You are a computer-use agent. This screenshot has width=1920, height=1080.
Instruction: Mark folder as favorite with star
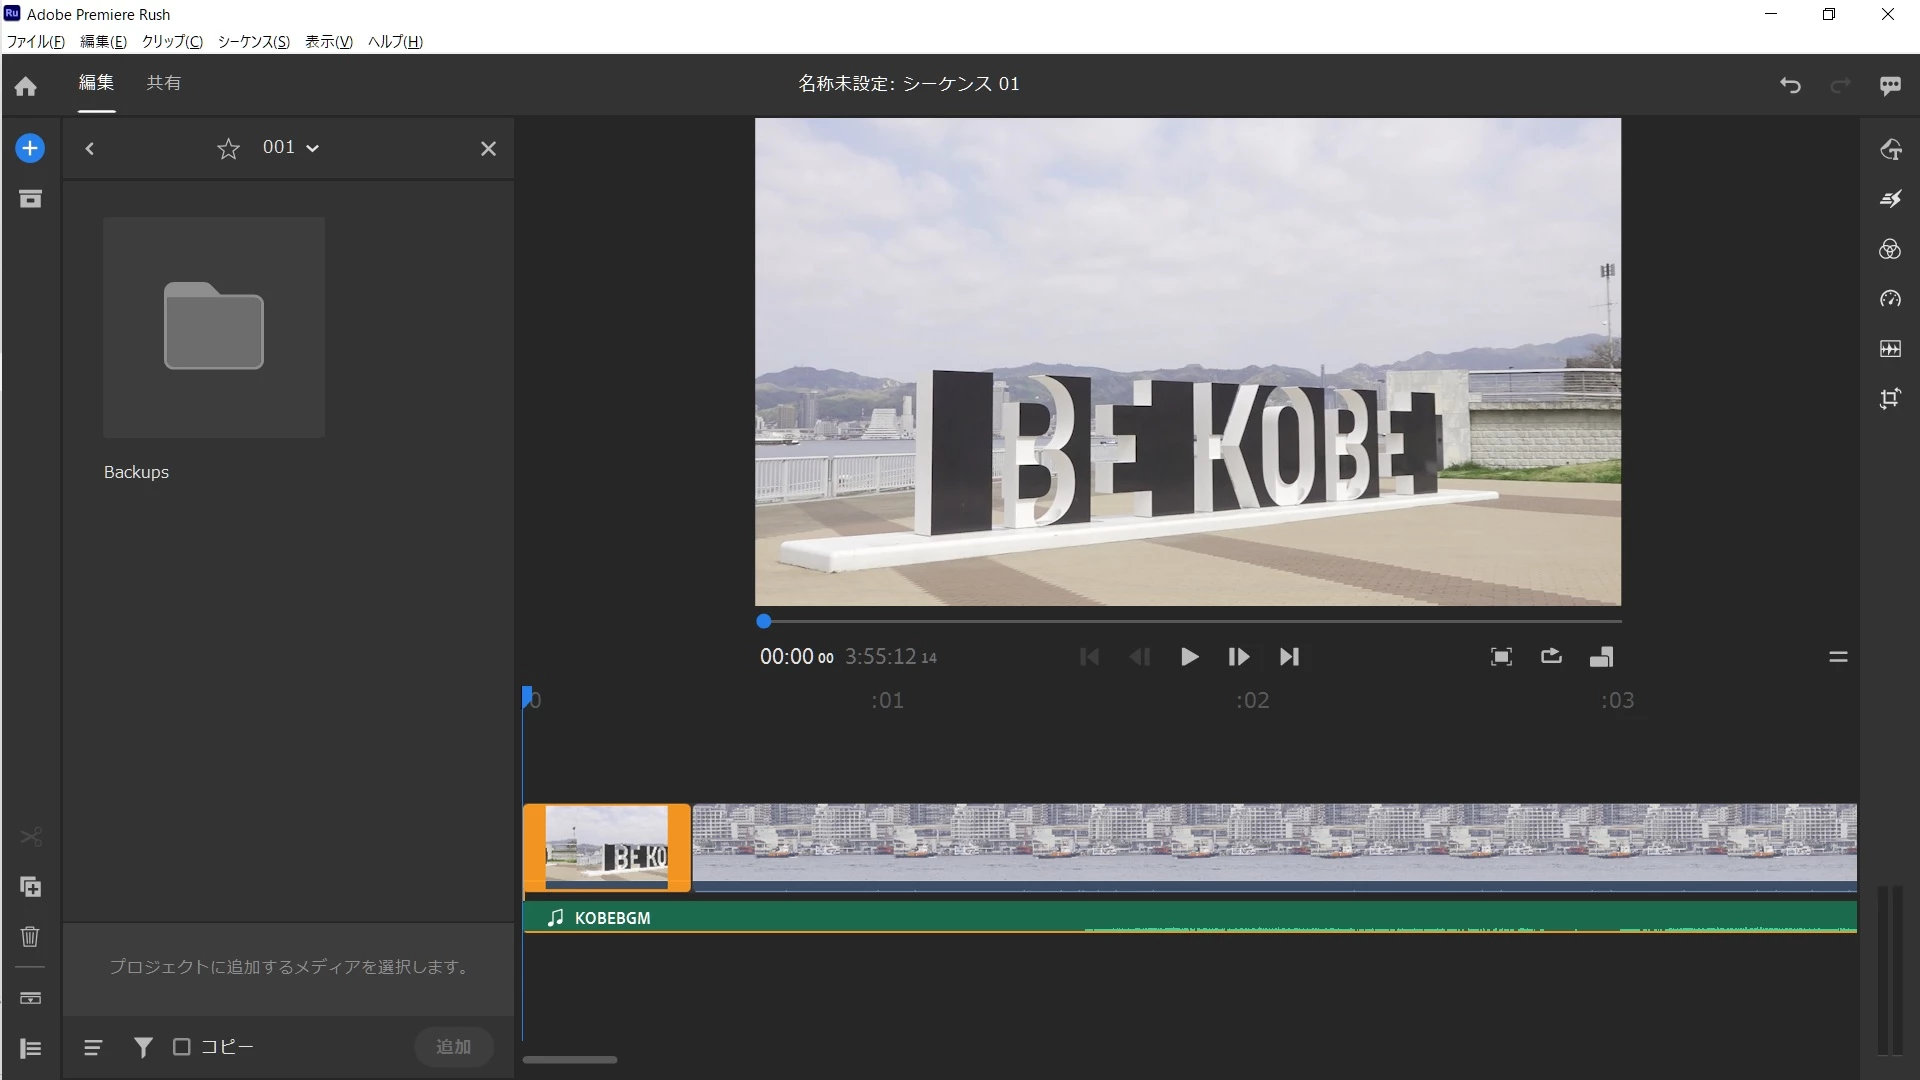tap(228, 149)
